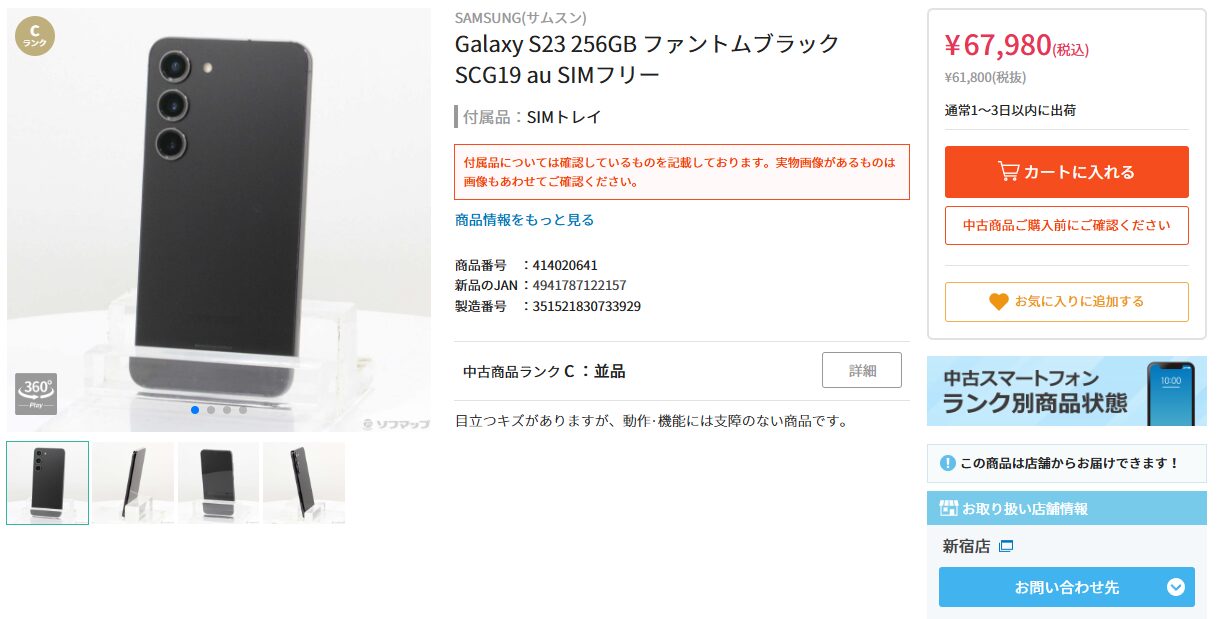
Task: Click the shopping cart icon
Action: [x=1008, y=172]
